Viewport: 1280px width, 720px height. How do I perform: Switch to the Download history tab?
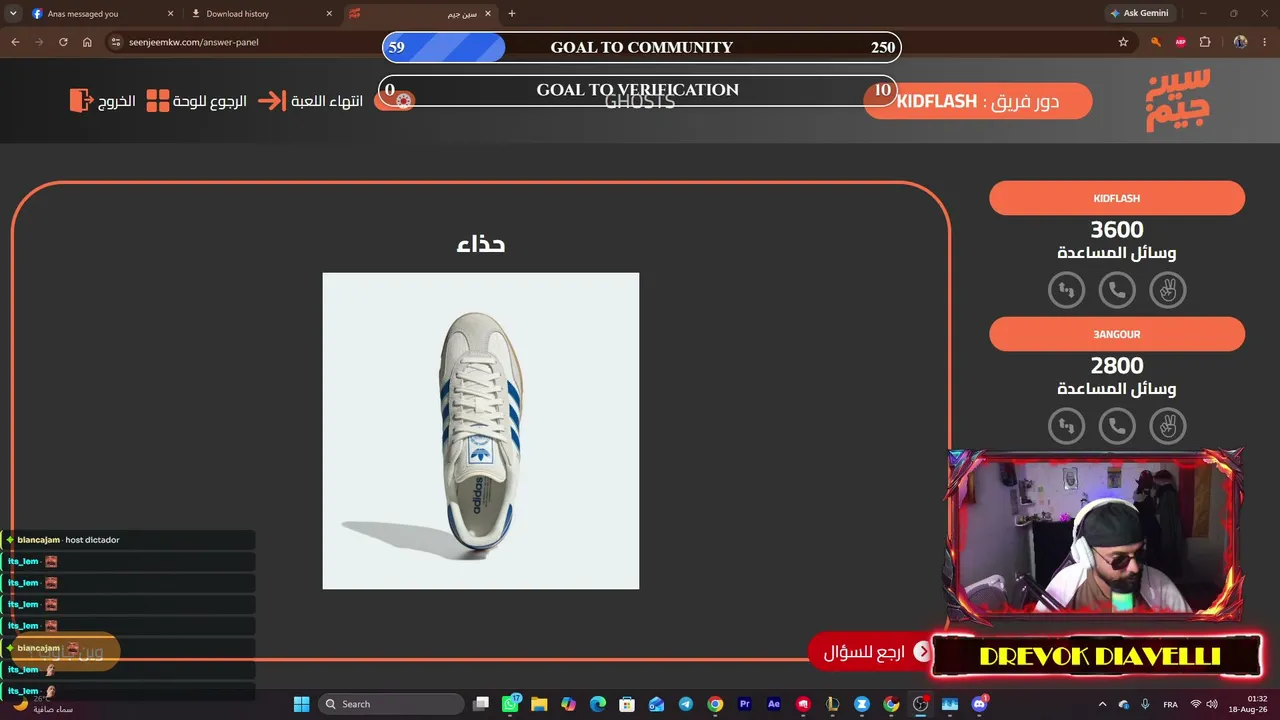pos(260,14)
